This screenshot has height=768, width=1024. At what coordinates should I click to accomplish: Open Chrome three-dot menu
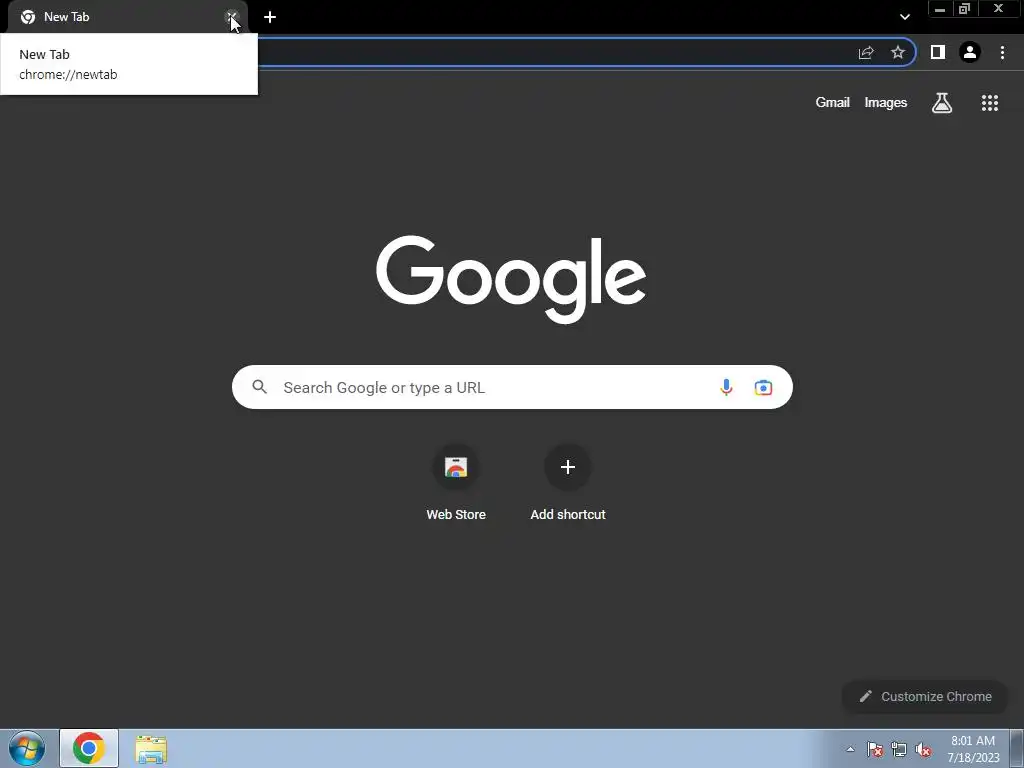pyautogui.click(x=1002, y=52)
